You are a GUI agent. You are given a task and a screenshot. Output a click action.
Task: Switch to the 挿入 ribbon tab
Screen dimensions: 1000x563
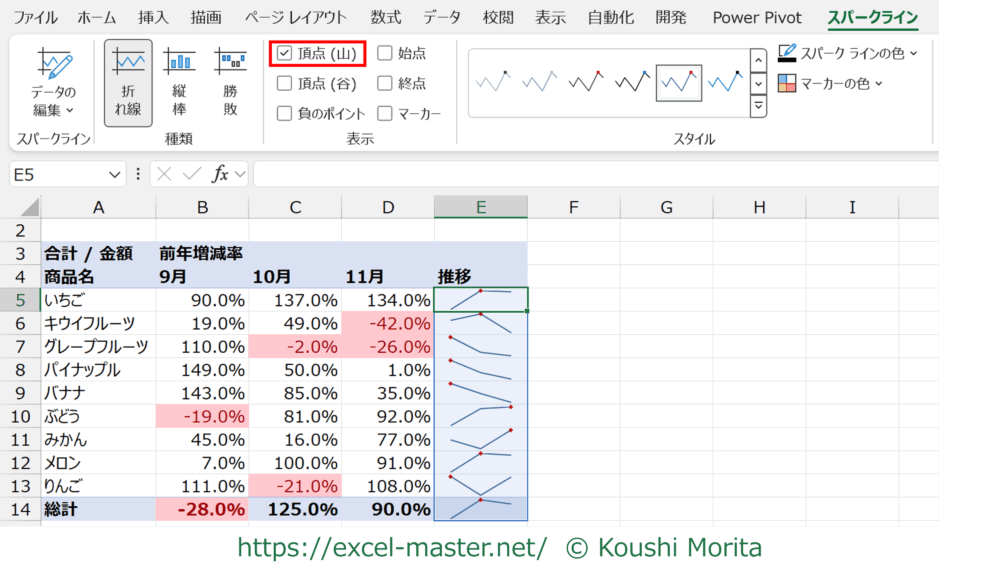[153, 18]
